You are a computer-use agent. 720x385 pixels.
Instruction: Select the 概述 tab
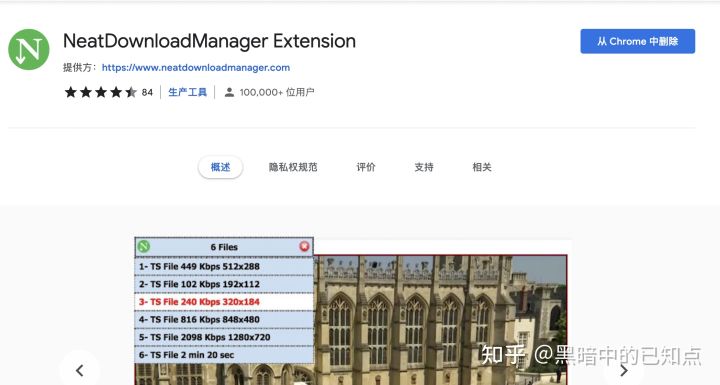click(x=220, y=167)
